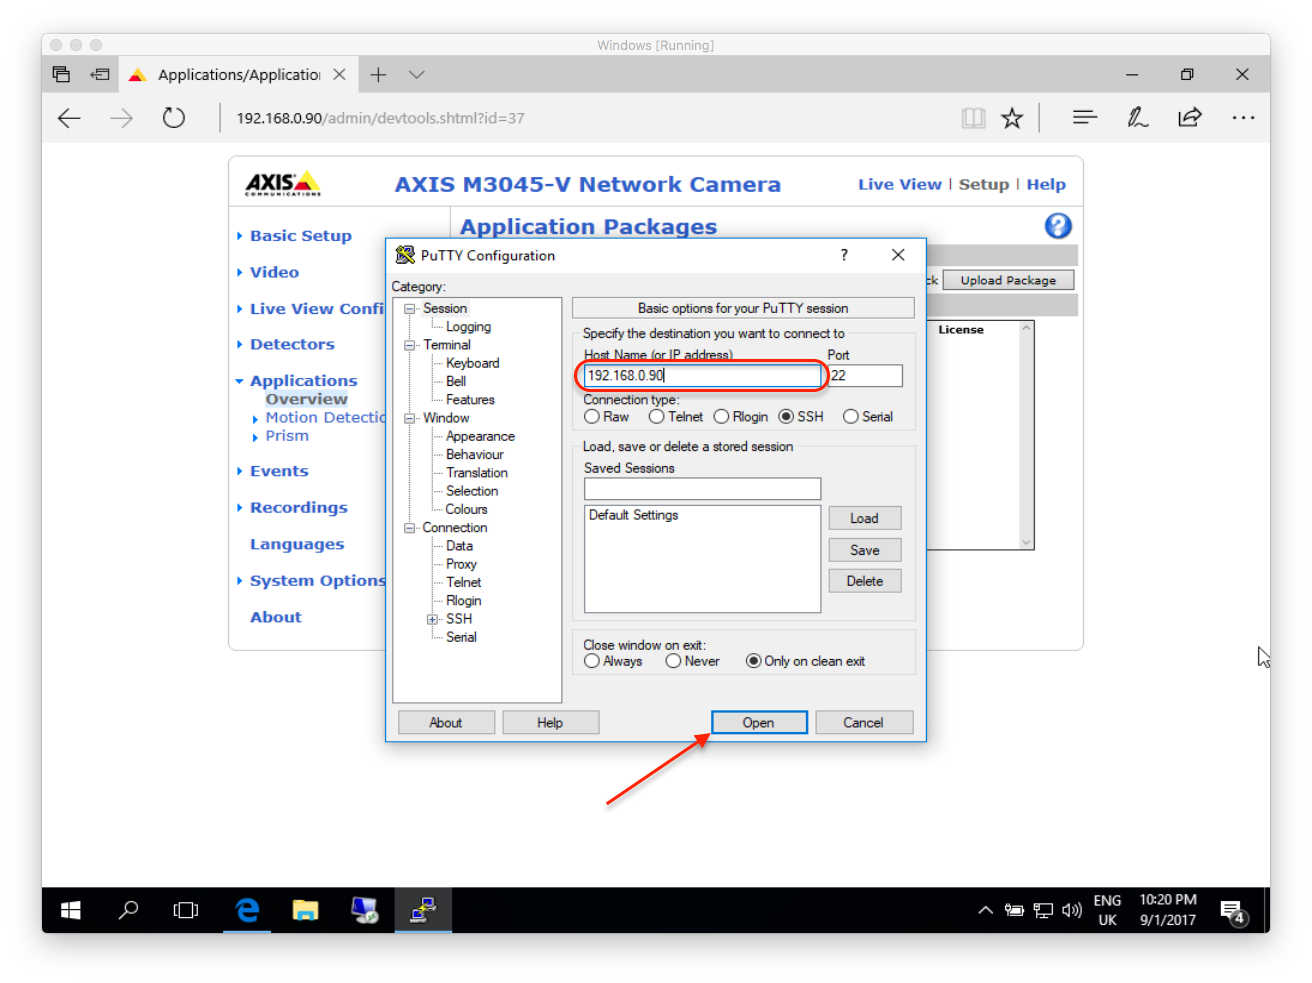Expand the SSH tree node

pyautogui.click(x=432, y=619)
